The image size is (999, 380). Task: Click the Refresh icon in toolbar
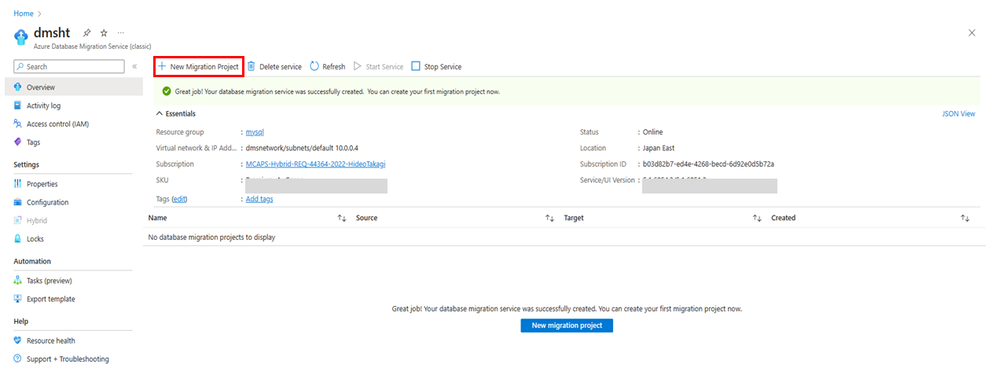click(314, 66)
